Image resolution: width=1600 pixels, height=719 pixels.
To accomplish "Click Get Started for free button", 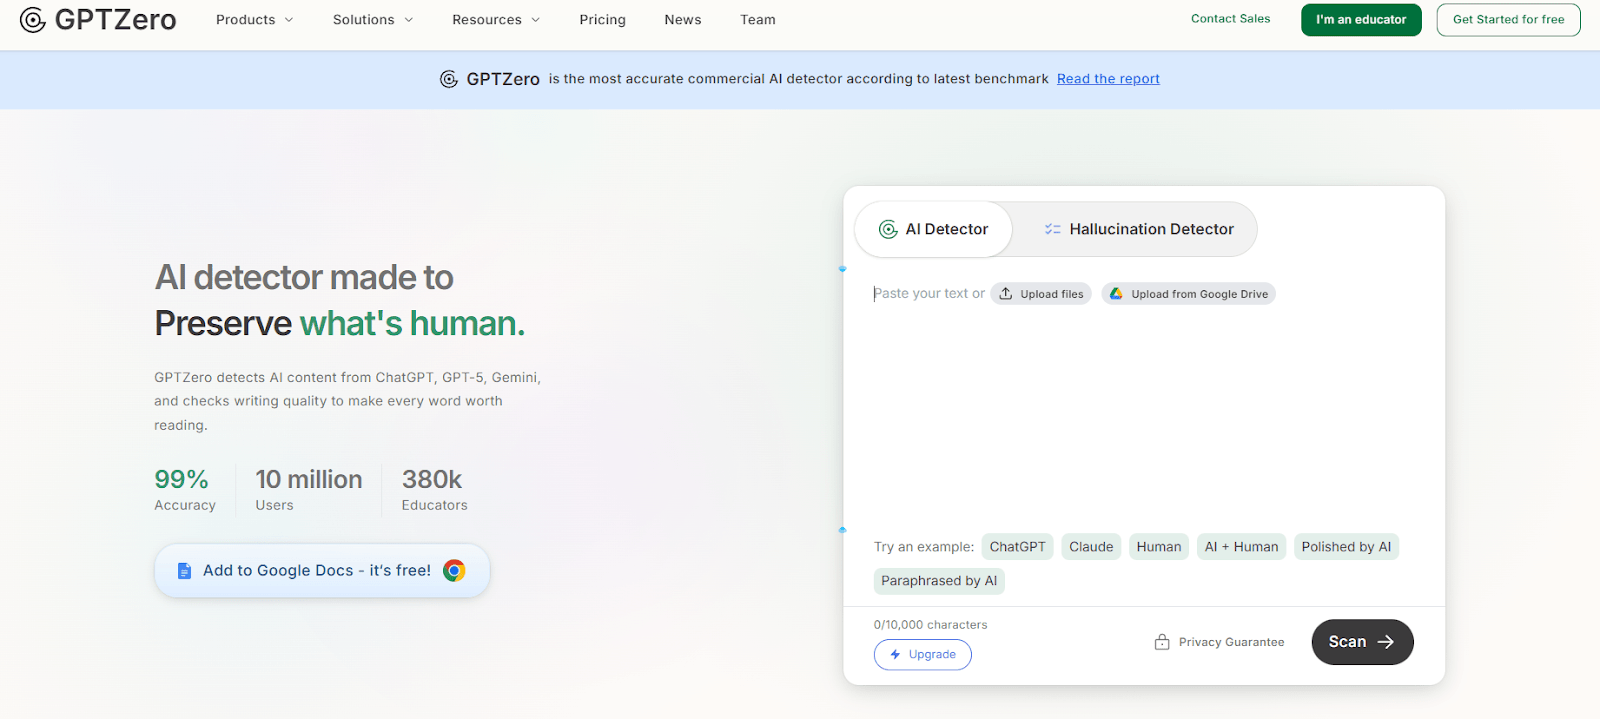I will (1508, 20).
